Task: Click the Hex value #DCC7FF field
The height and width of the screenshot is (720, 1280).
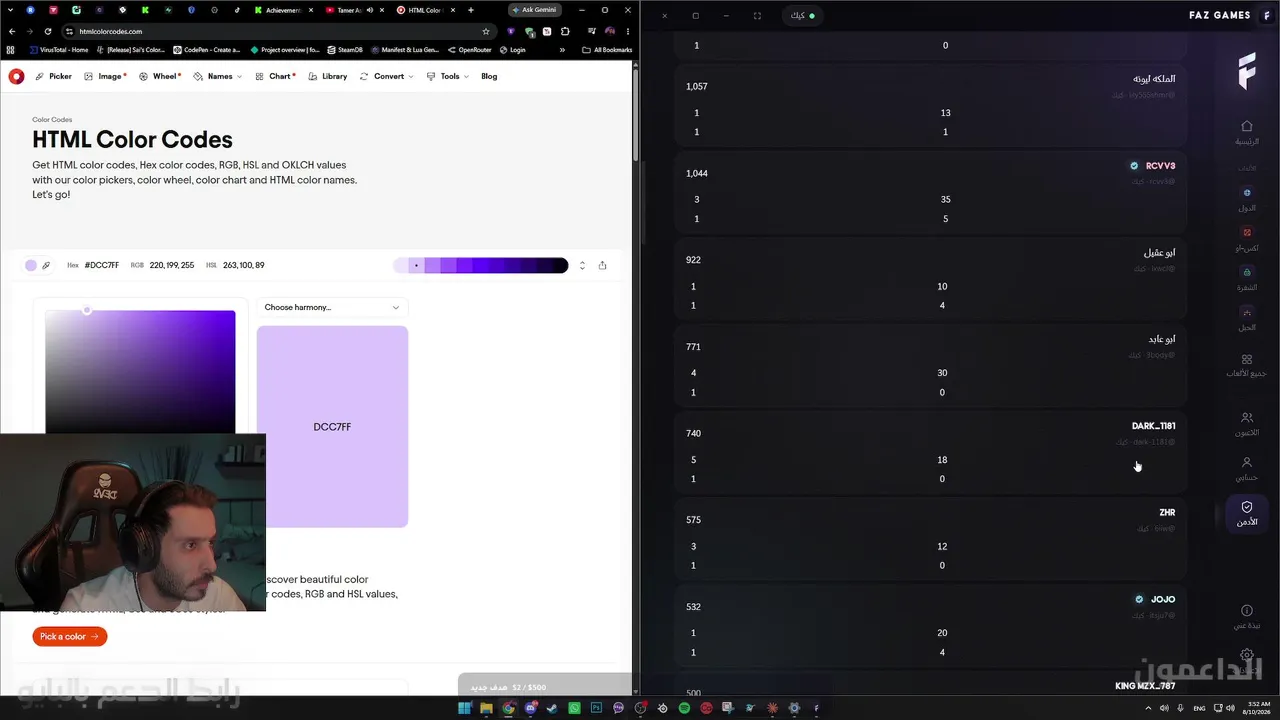Action: pyautogui.click(x=102, y=265)
